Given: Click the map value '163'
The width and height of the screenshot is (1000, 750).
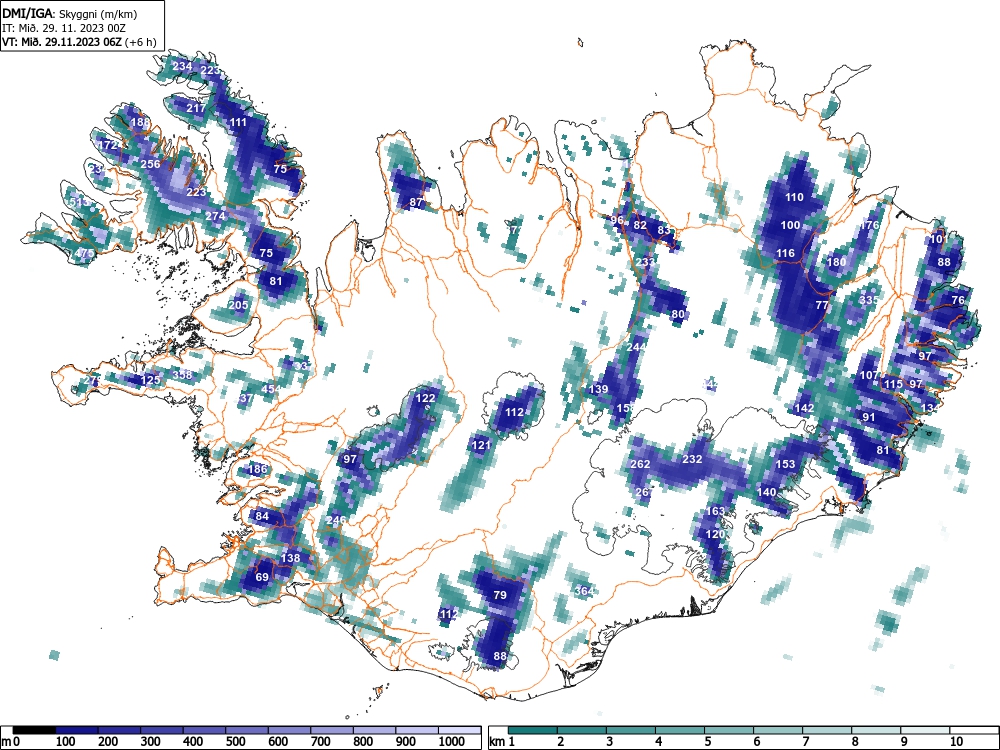Looking at the screenshot, I should [716, 511].
